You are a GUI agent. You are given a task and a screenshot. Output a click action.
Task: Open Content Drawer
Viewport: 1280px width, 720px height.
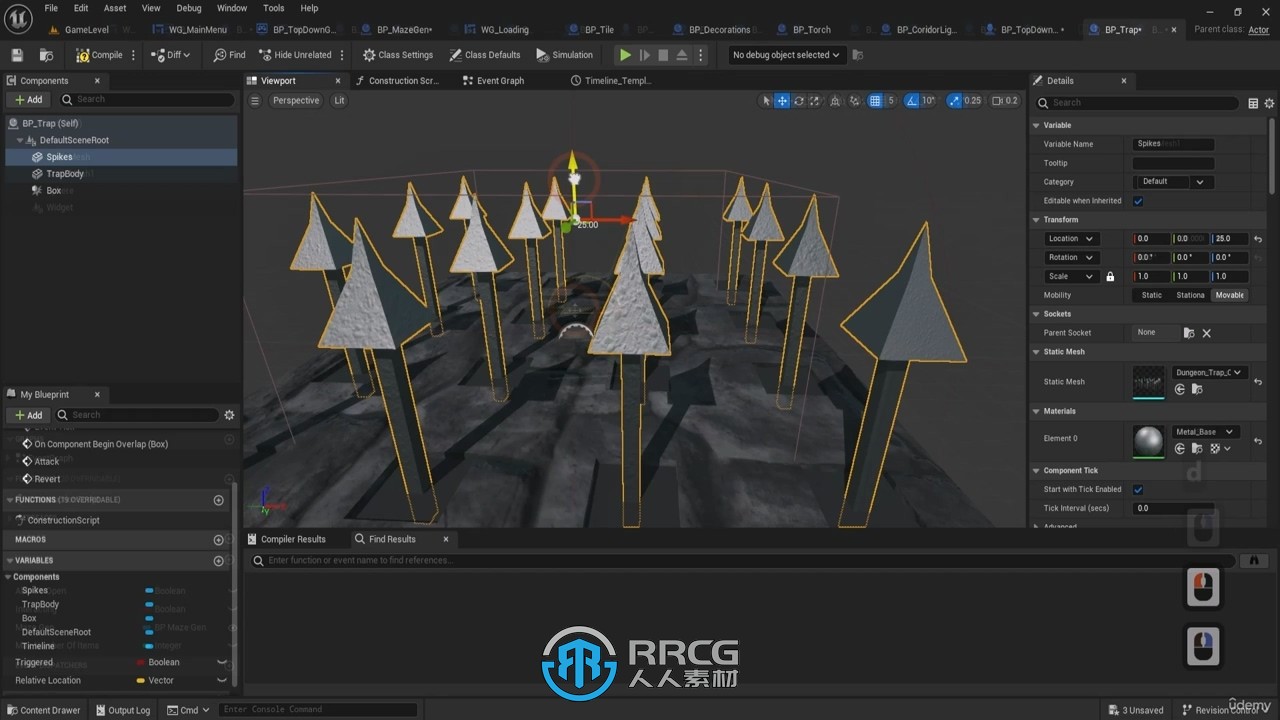43,710
